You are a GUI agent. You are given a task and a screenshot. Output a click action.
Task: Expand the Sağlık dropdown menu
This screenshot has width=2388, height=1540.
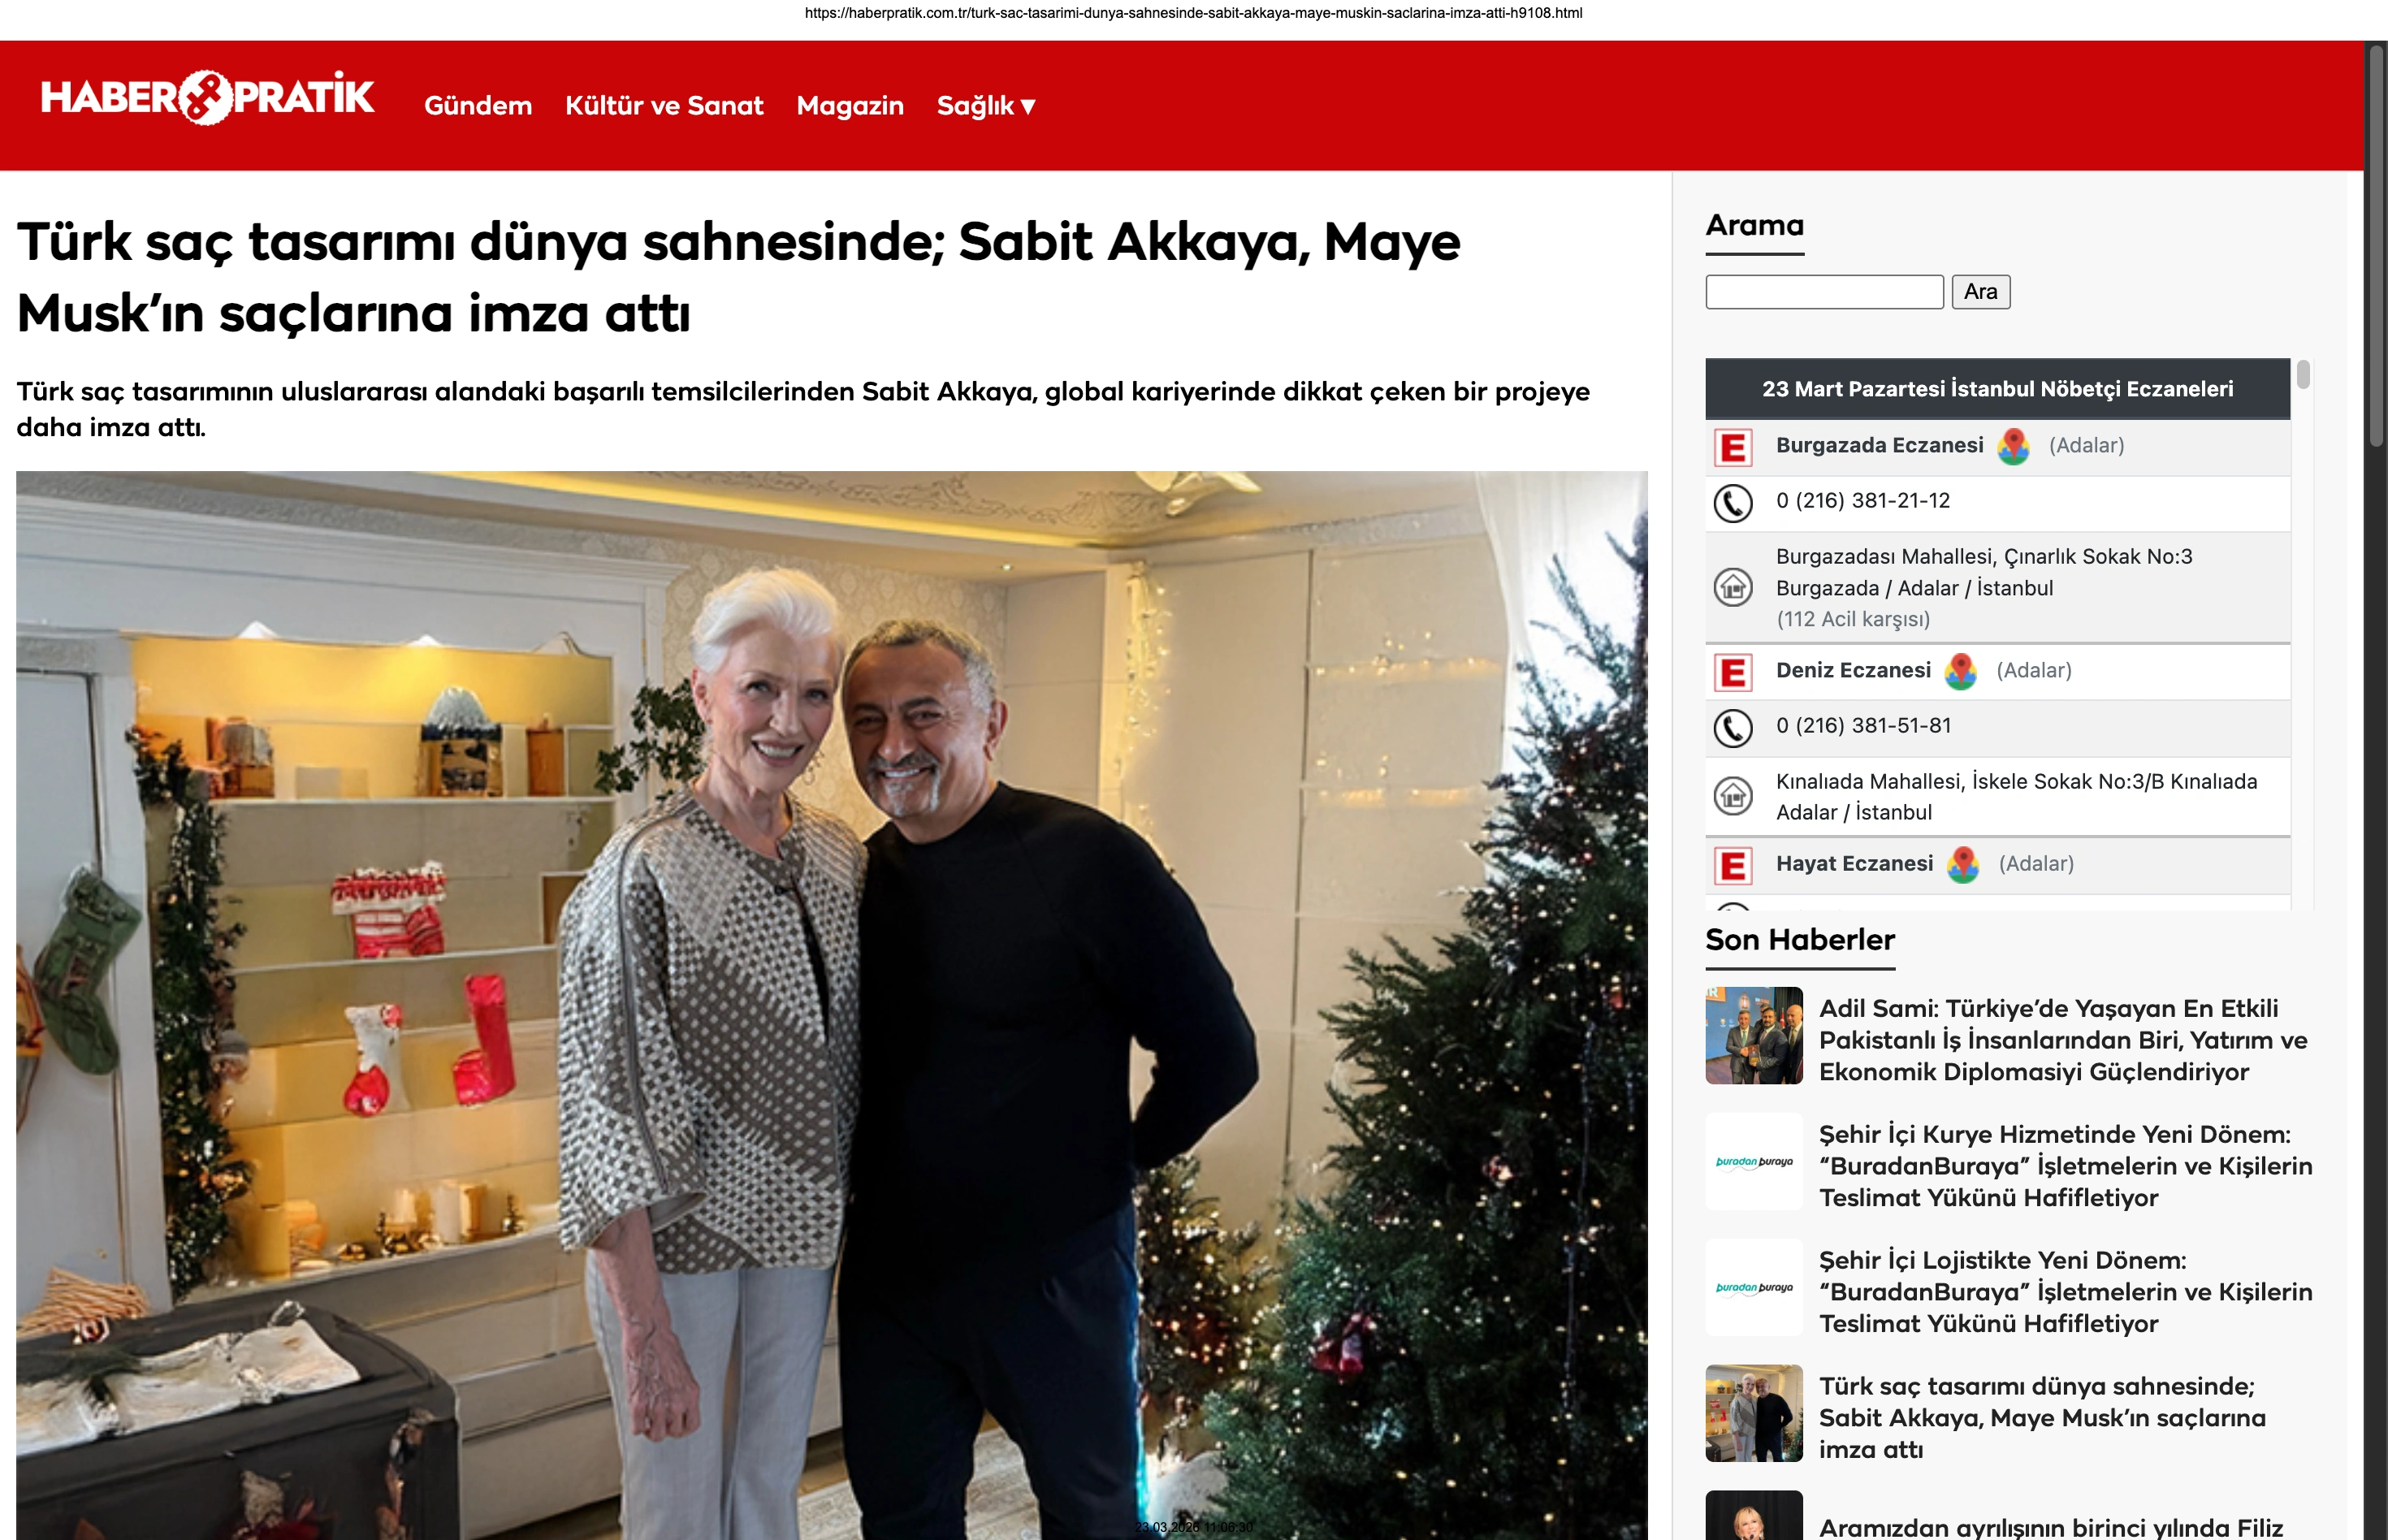coord(986,105)
